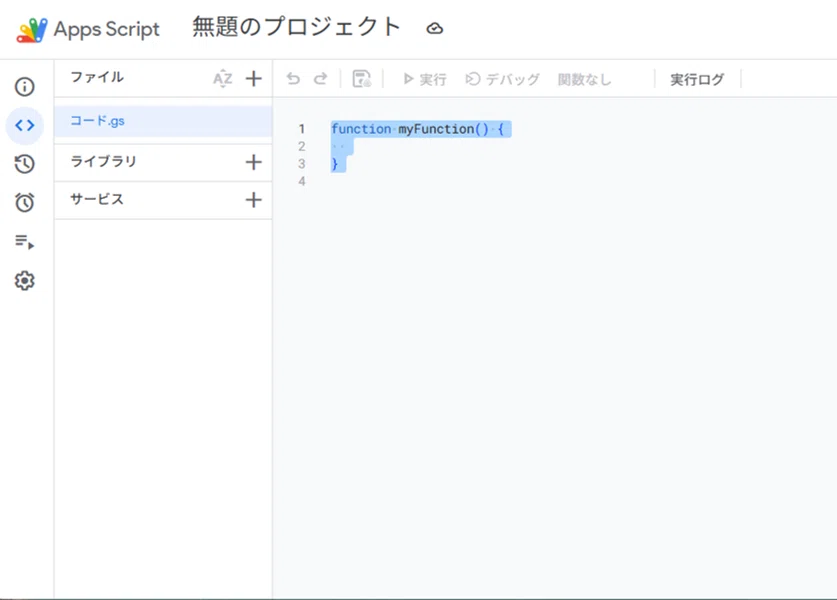This screenshot has width=837, height=600.
Task: Add a service with plus icon
Action: pos(254,200)
